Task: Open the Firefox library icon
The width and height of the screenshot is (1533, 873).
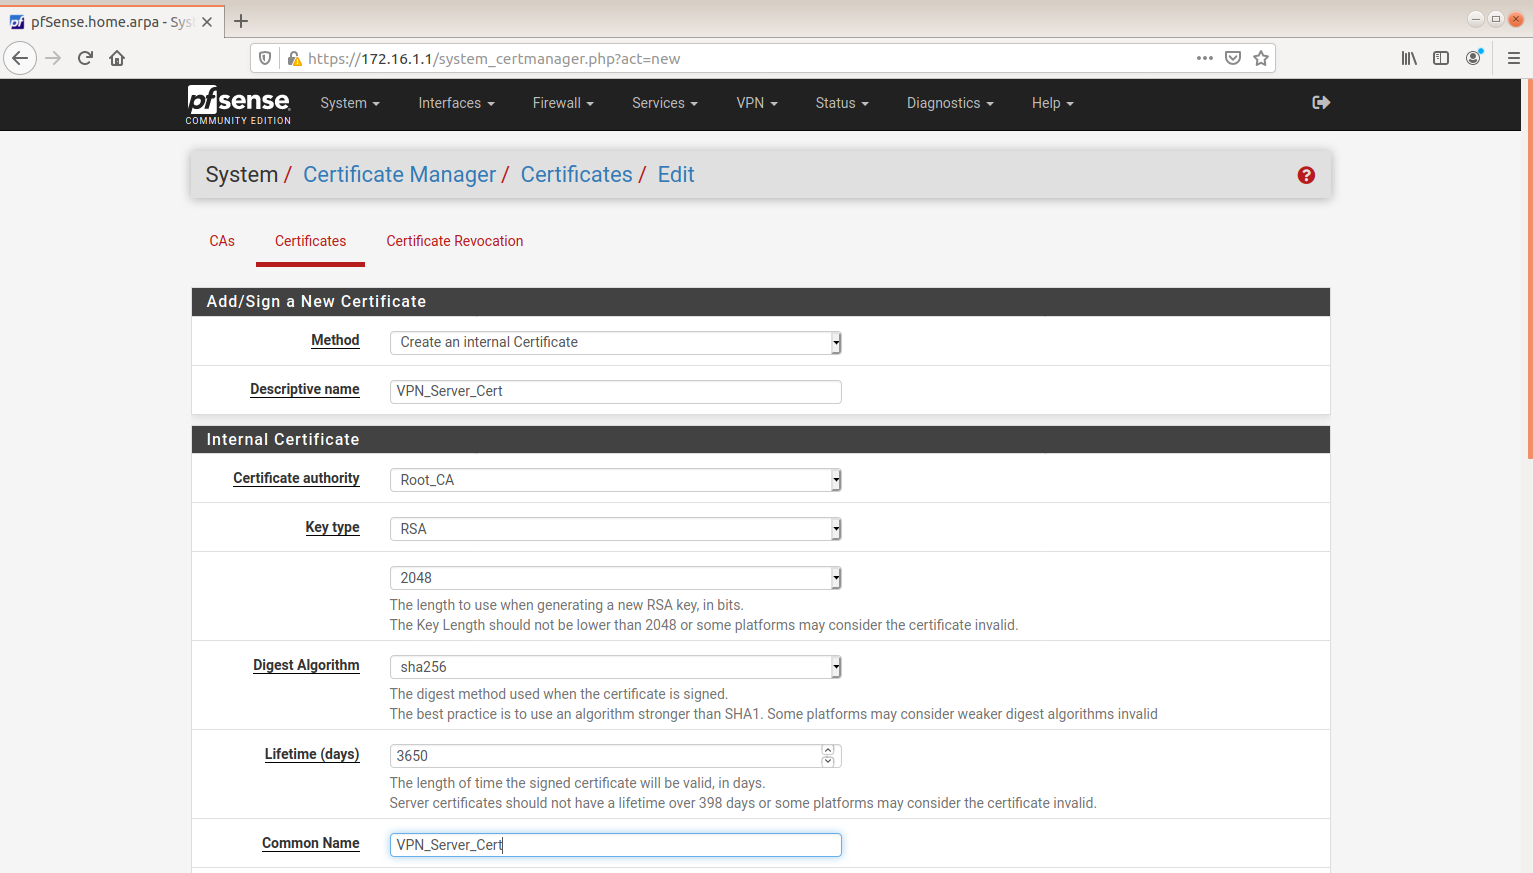Action: (1409, 58)
